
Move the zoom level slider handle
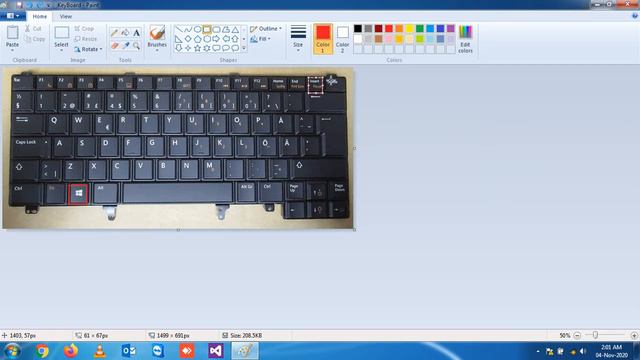point(596,335)
